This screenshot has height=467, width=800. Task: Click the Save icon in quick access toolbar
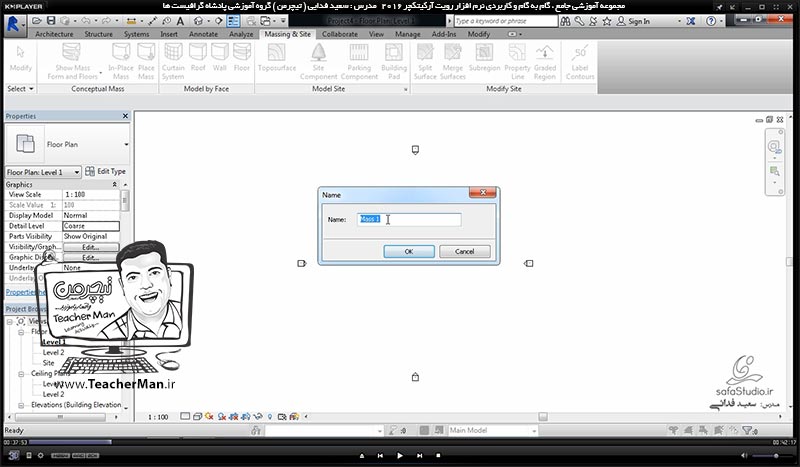coord(51,21)
